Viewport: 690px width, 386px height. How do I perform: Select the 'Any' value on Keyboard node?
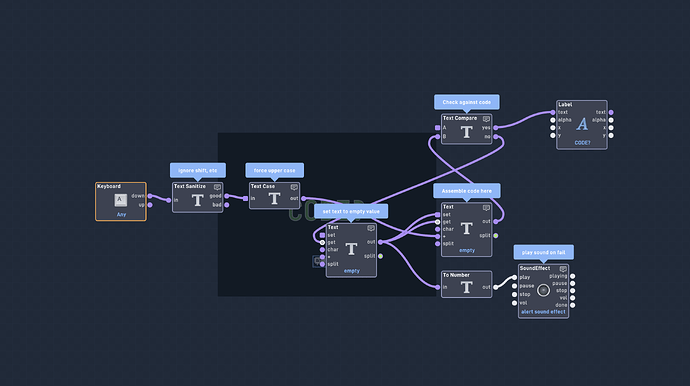tap(121, 214)
